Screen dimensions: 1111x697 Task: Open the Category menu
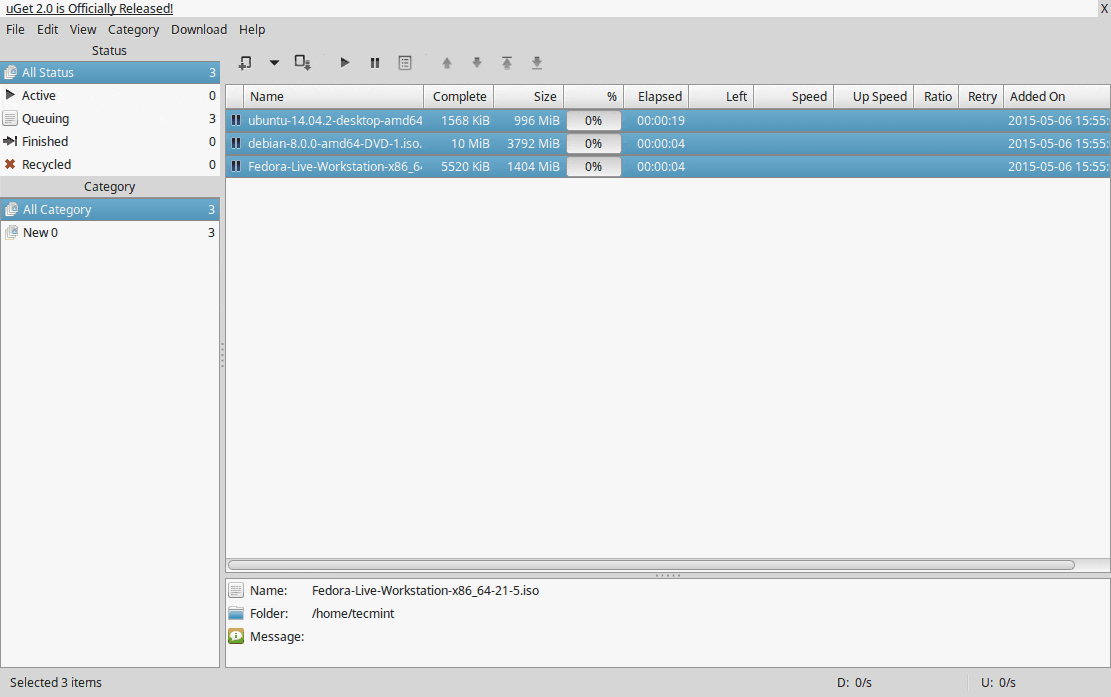pyautogui.click(x=133, y=30)
